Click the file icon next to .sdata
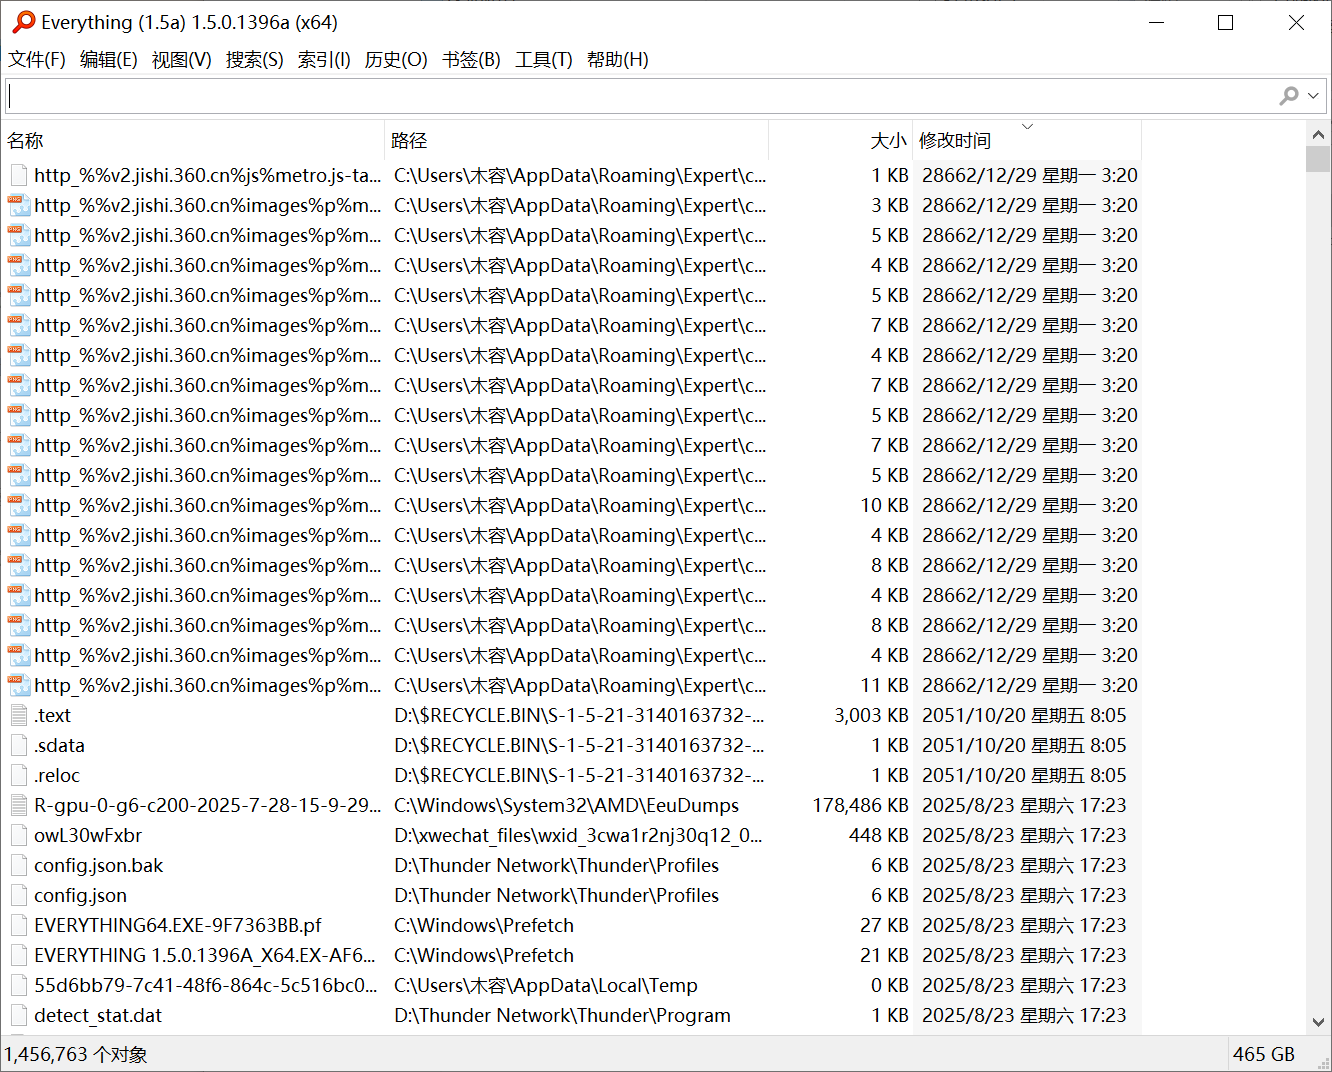The image size is (1332, 1072). tap(19, 745)
